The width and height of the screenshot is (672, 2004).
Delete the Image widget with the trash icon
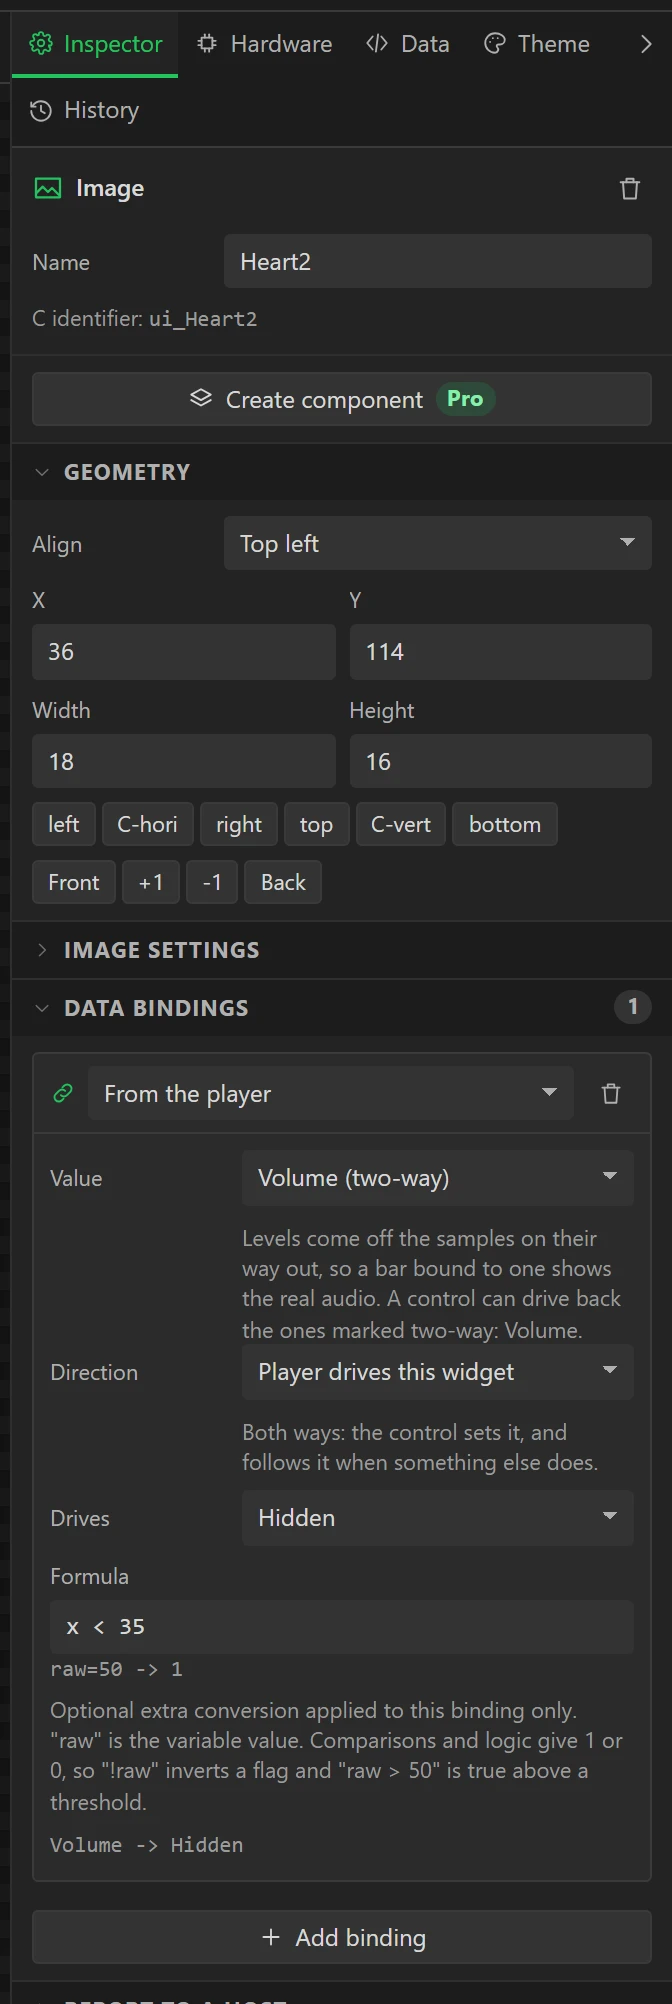(x=630, y=188)
